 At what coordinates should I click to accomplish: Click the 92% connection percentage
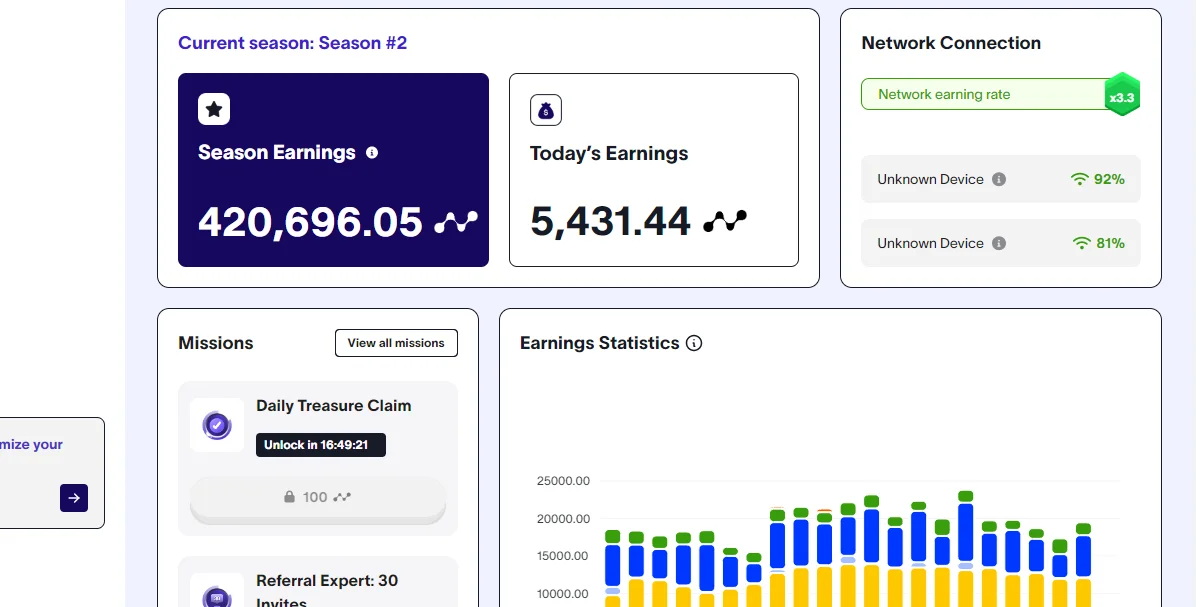[1109, 179]
